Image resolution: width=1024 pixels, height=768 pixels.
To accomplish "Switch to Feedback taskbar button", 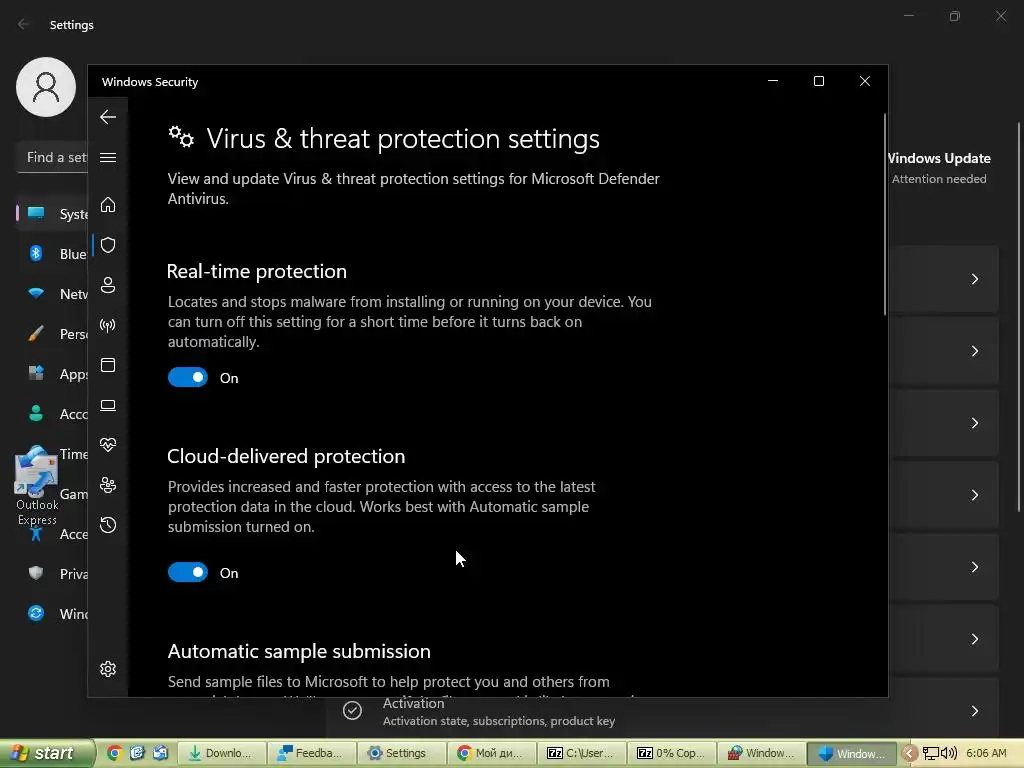I will [311, 754].
